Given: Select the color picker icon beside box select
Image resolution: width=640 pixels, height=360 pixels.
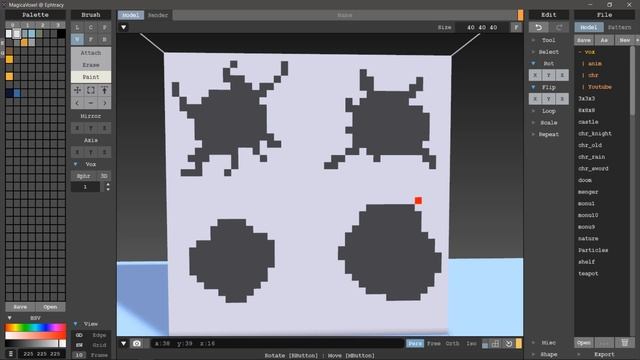Looking at the screenshot, I should point(104,90).
